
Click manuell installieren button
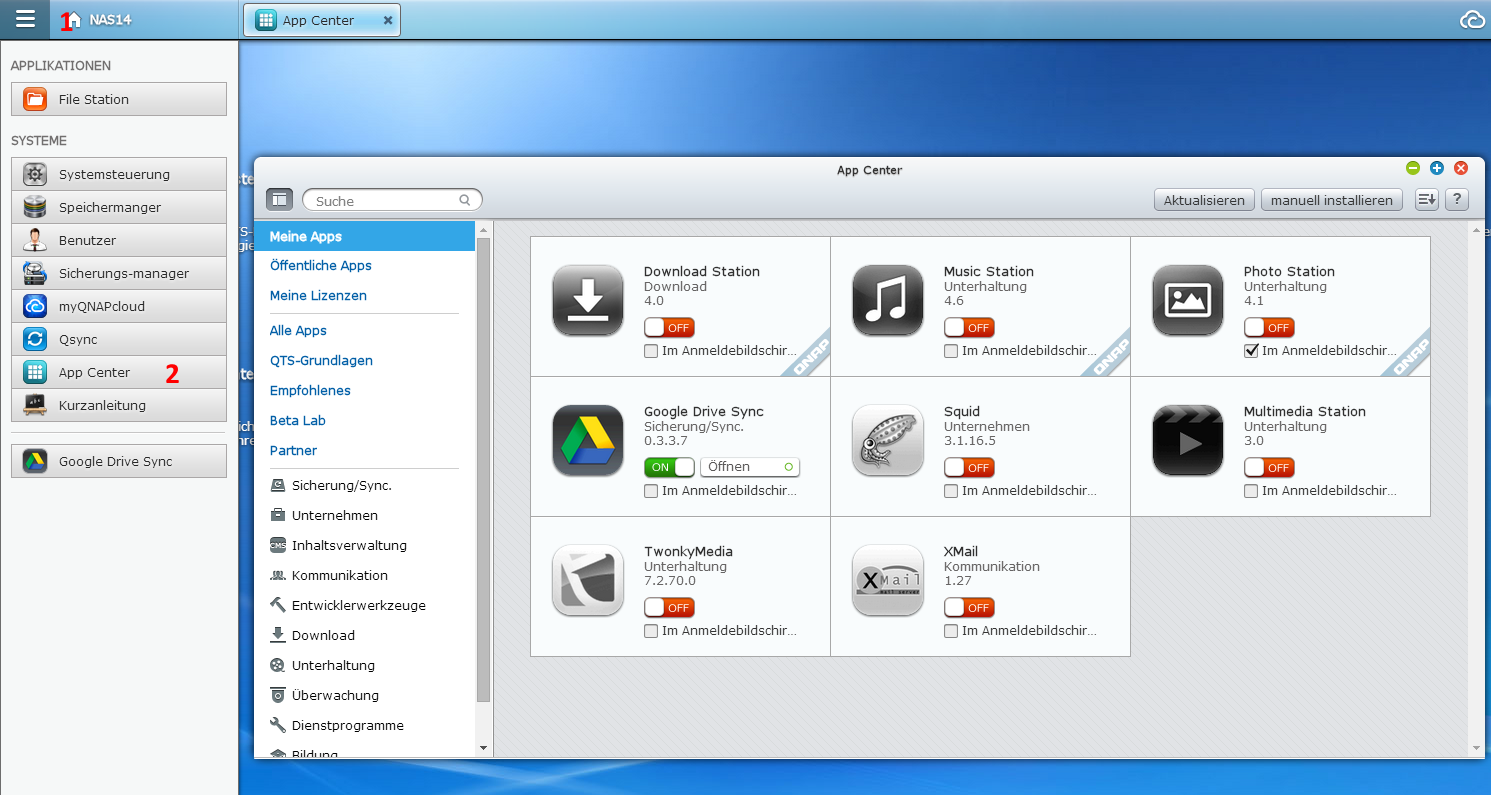click(x=1332, y=200)
